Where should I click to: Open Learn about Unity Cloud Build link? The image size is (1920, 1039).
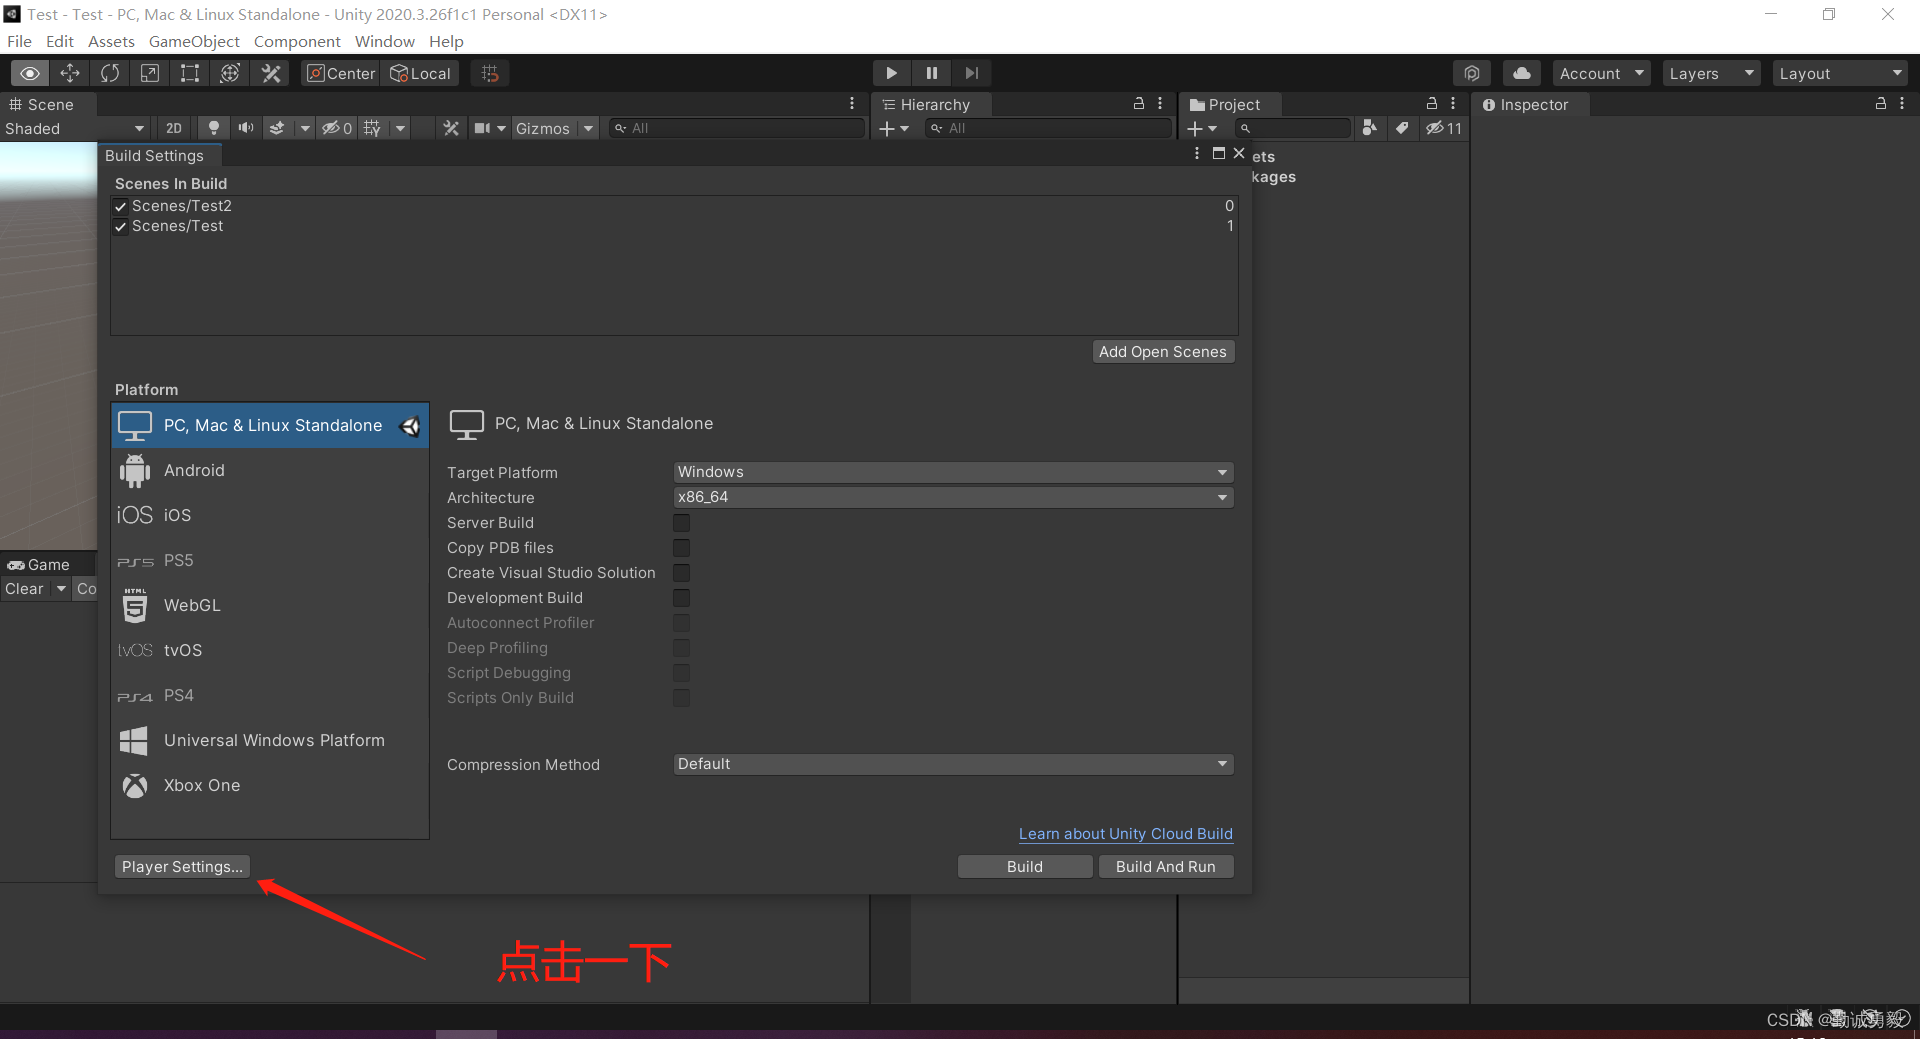pos(1126,834)
